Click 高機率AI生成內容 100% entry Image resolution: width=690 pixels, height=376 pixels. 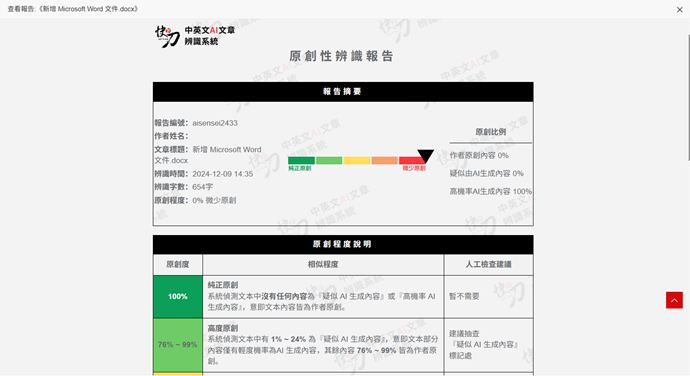pyautogui.click(x=491, y=192)
